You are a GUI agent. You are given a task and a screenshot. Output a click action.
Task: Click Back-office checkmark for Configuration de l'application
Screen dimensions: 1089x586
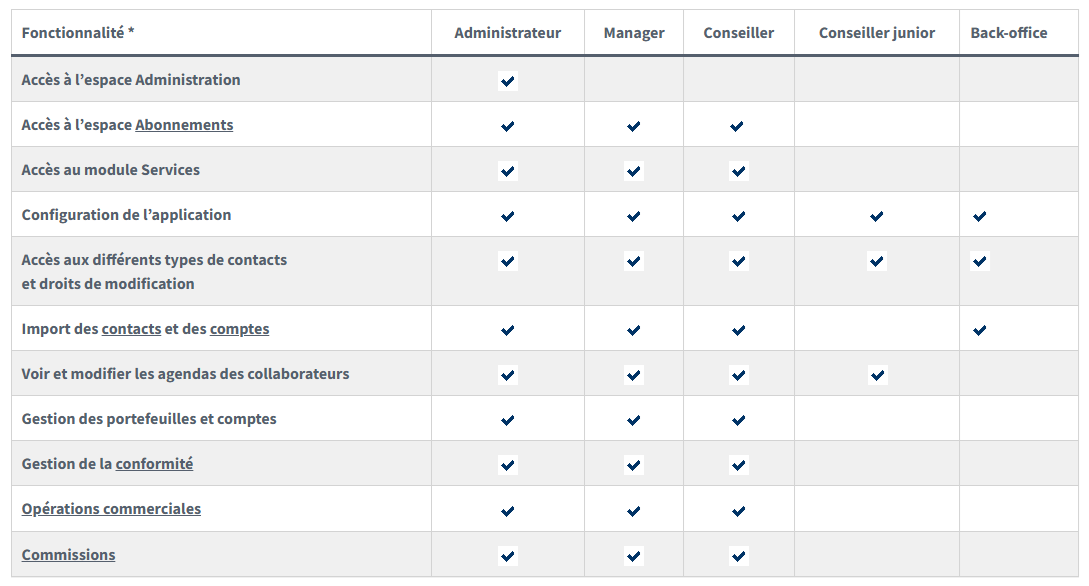[979, 217]
